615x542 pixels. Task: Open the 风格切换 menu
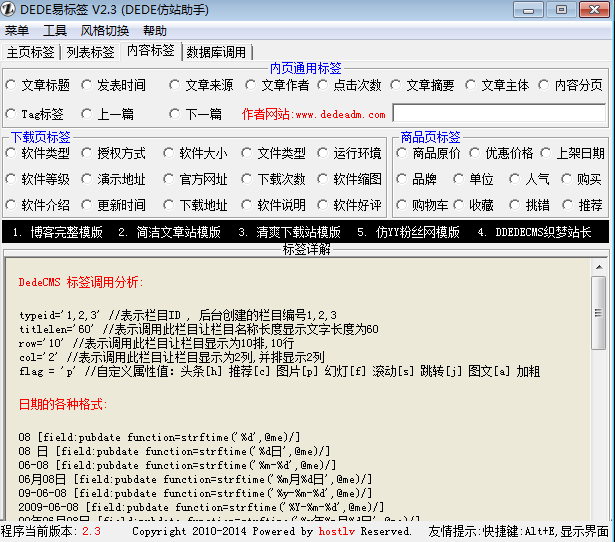[105, 31]
